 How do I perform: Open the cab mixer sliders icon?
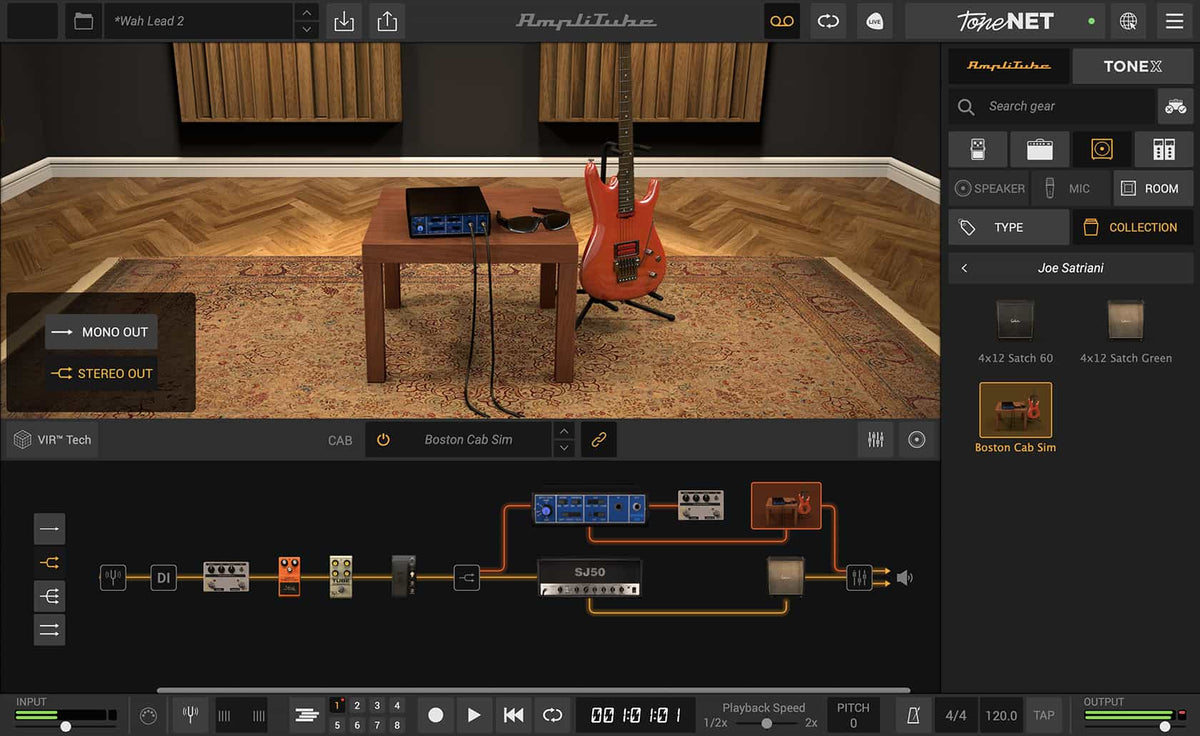pos(875,439)
